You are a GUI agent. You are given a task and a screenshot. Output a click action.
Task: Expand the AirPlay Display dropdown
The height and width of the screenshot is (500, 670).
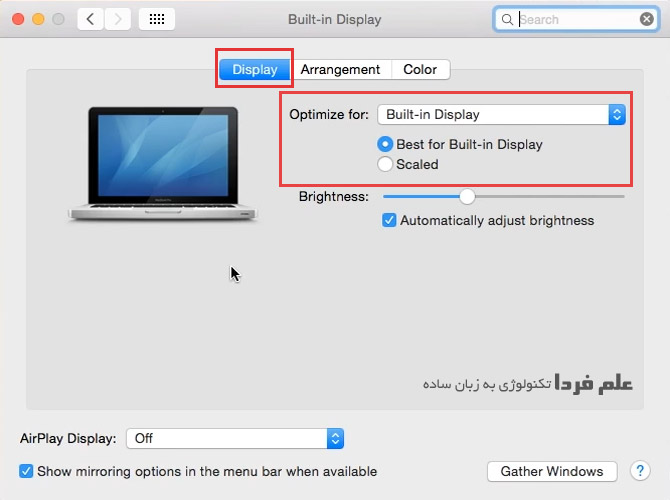(235, 438)
